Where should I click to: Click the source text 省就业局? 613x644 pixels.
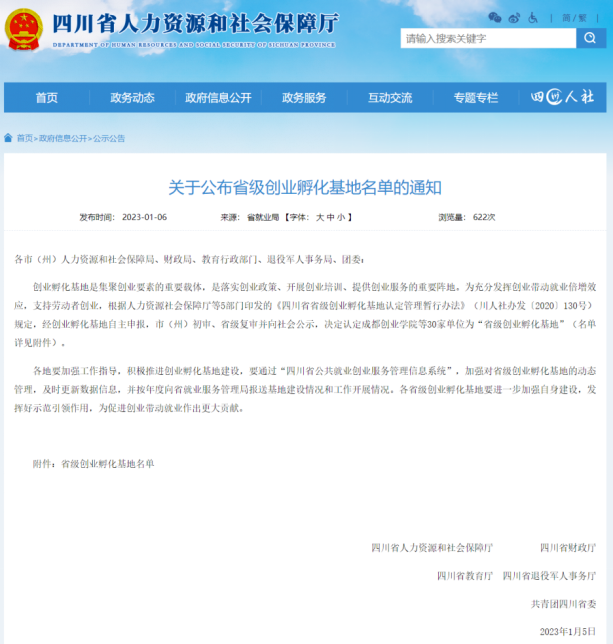[263, 217]
